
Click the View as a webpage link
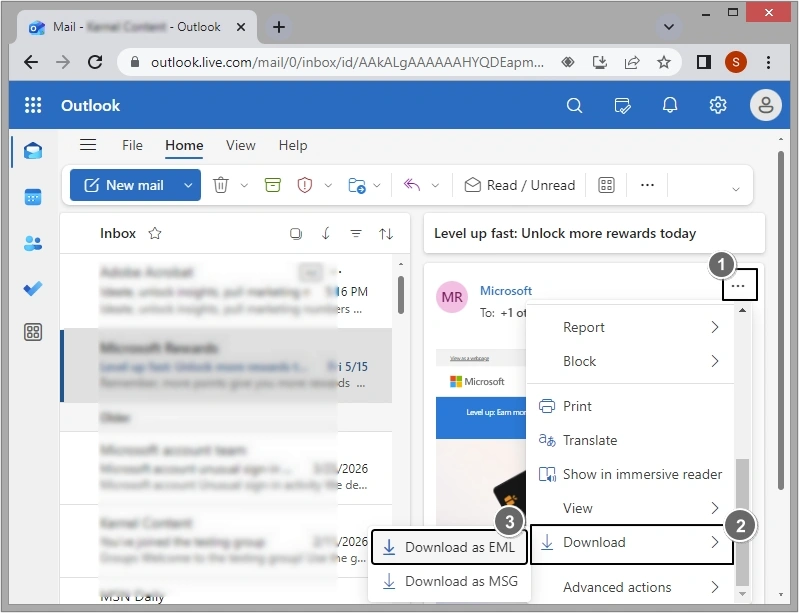pos(469,359)
